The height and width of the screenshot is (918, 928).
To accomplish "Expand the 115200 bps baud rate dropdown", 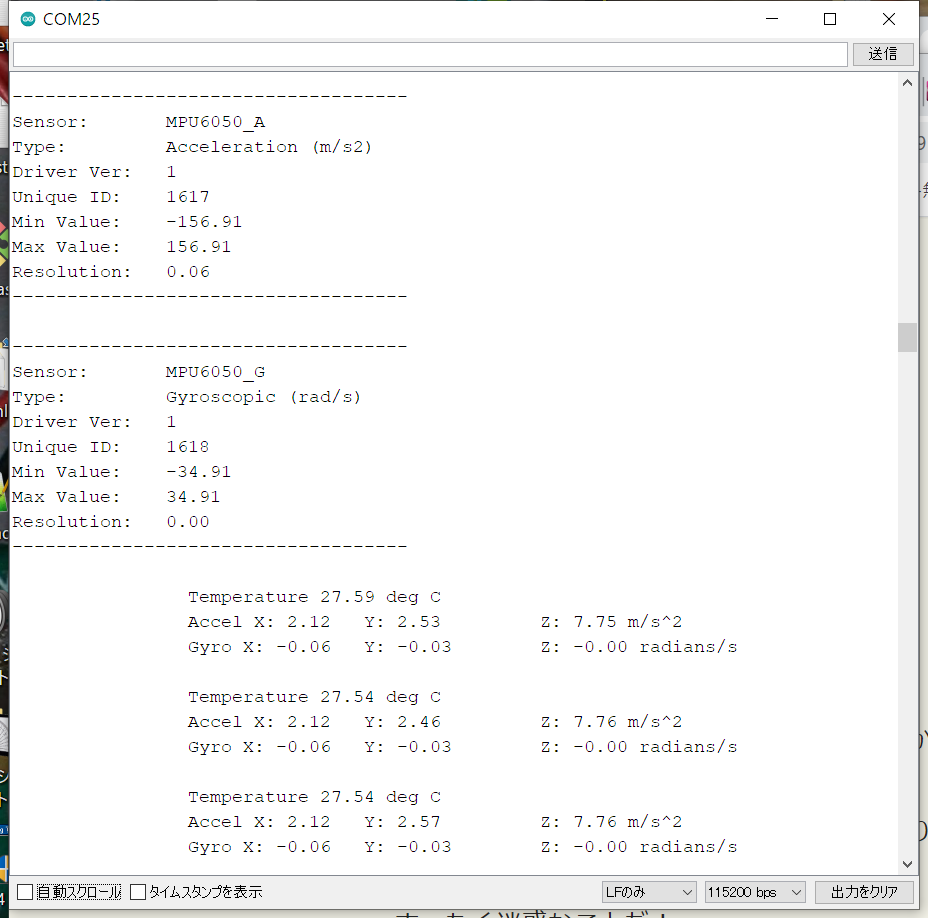I will 754,892.
